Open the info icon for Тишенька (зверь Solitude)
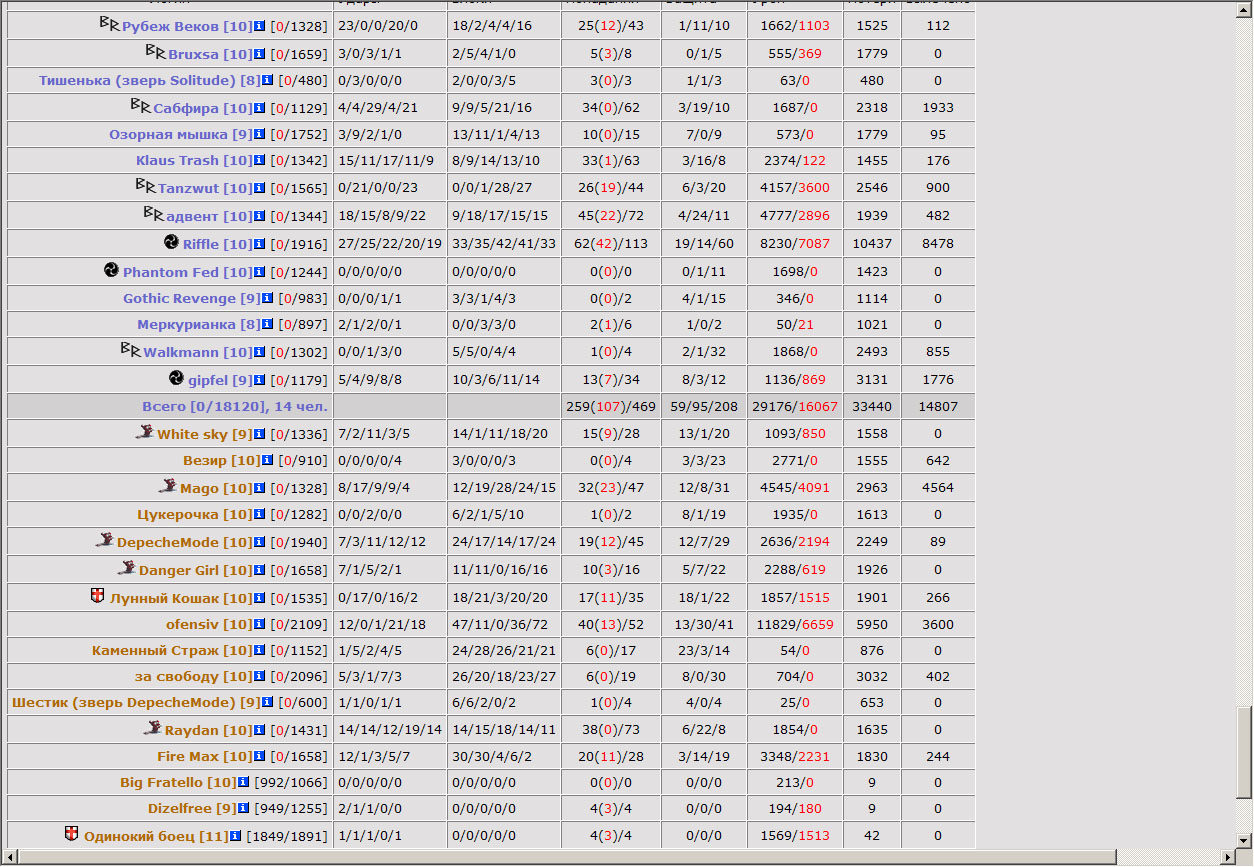1254x867 pixels. [268, 81]
